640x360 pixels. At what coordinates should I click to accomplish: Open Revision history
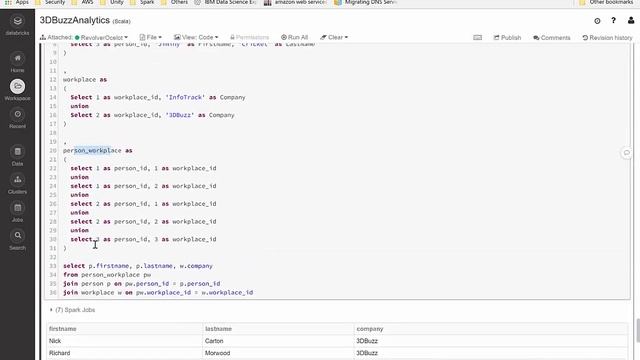coord(607,38)
